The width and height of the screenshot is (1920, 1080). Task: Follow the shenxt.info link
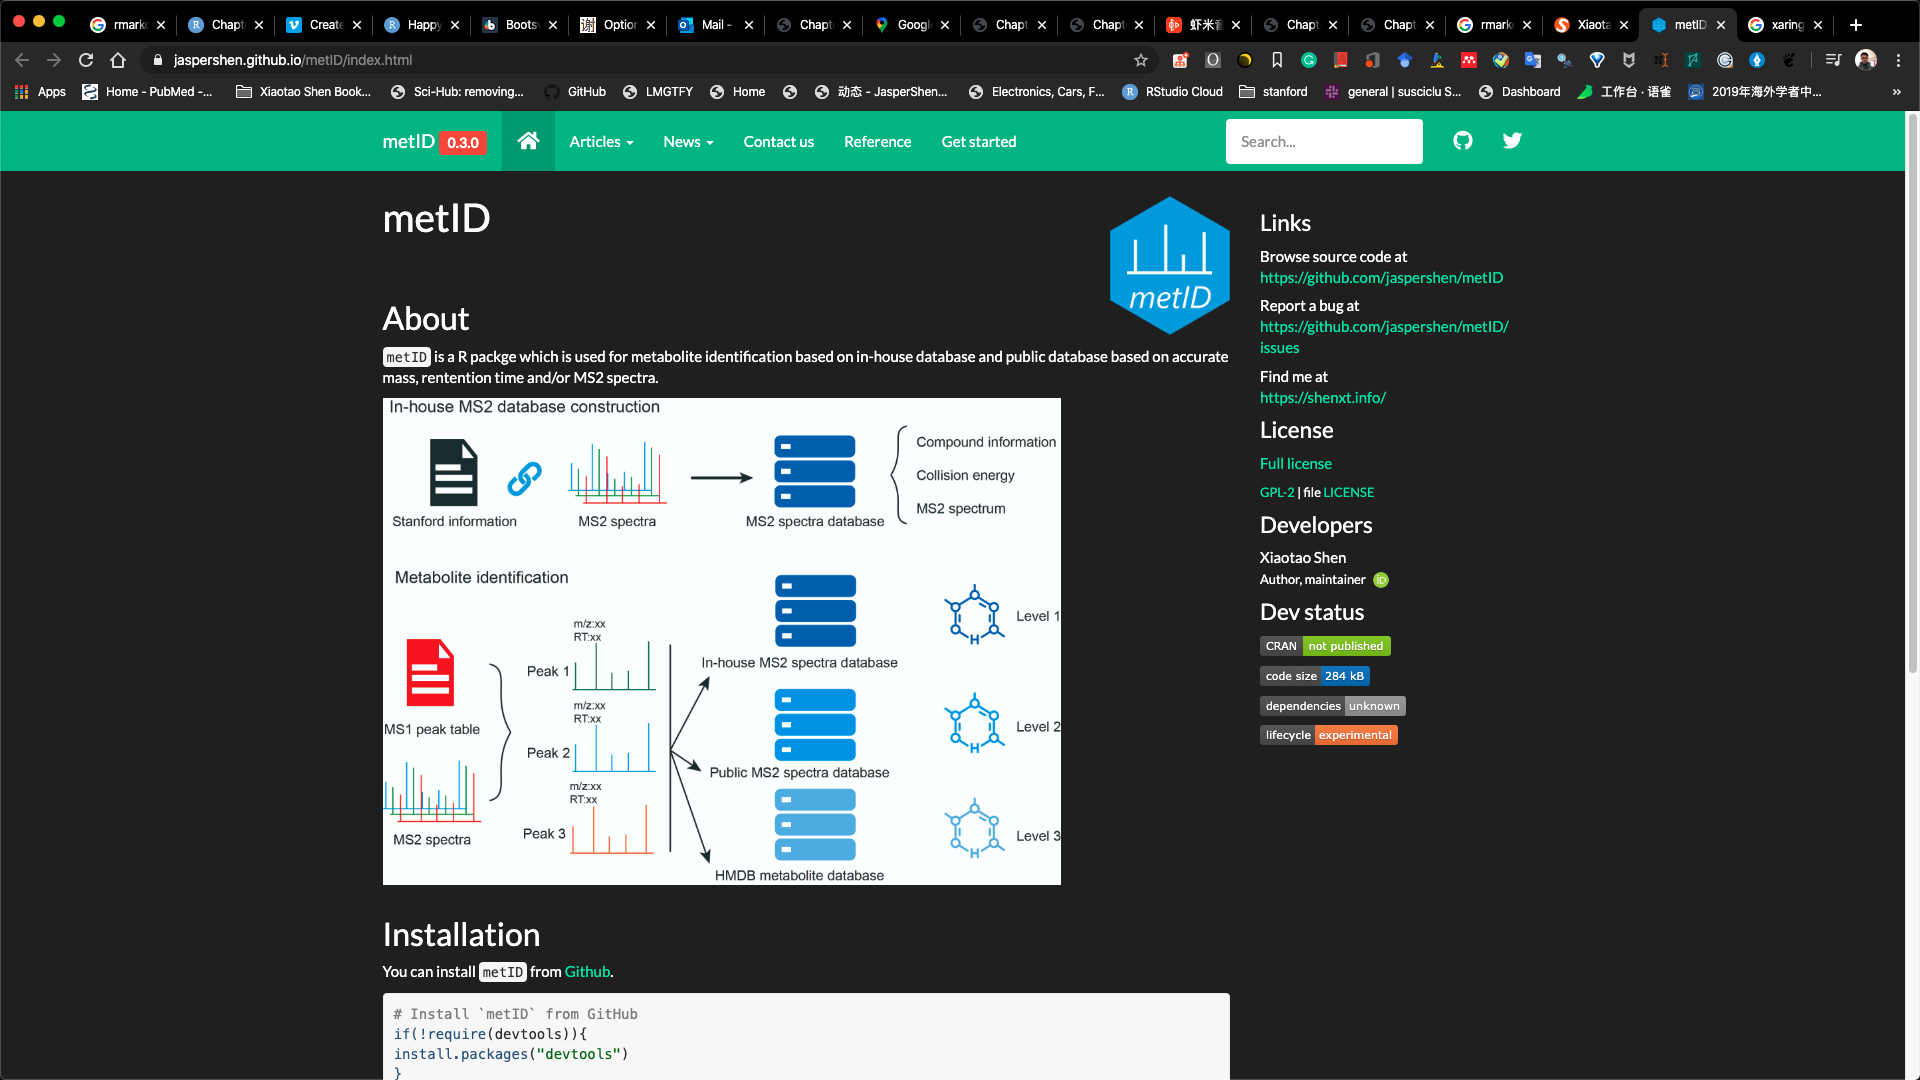1322,398
